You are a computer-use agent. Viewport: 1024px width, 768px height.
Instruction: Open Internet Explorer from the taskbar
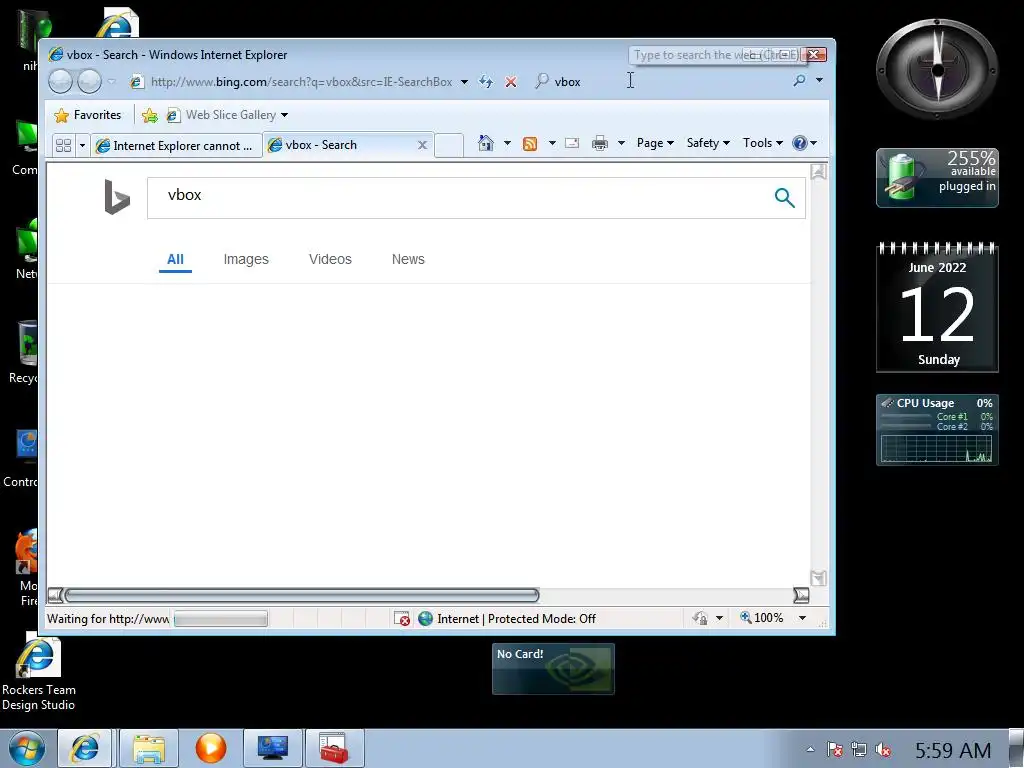click(x=85, y=748)
